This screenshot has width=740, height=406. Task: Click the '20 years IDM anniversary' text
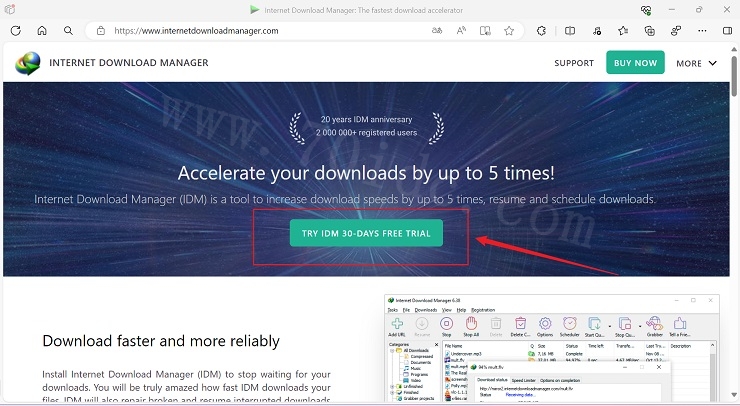click(x=366, y=119)
